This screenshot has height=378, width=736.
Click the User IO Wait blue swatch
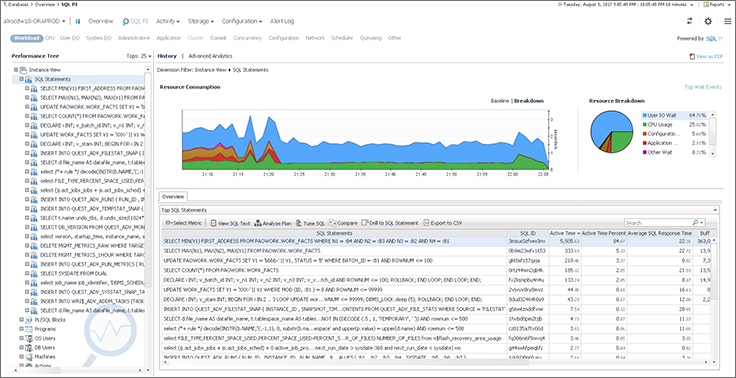click(x=644, y=115)
